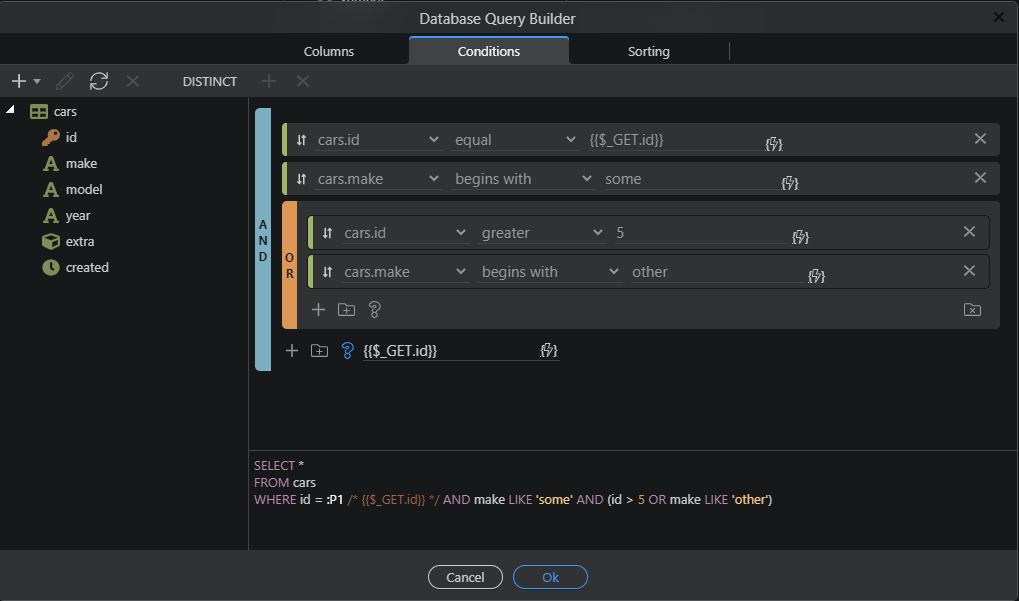This screenshot has height=601, width=1019.
Task: Click the add plus icon in the toolbar
Action: coord(19,81)
